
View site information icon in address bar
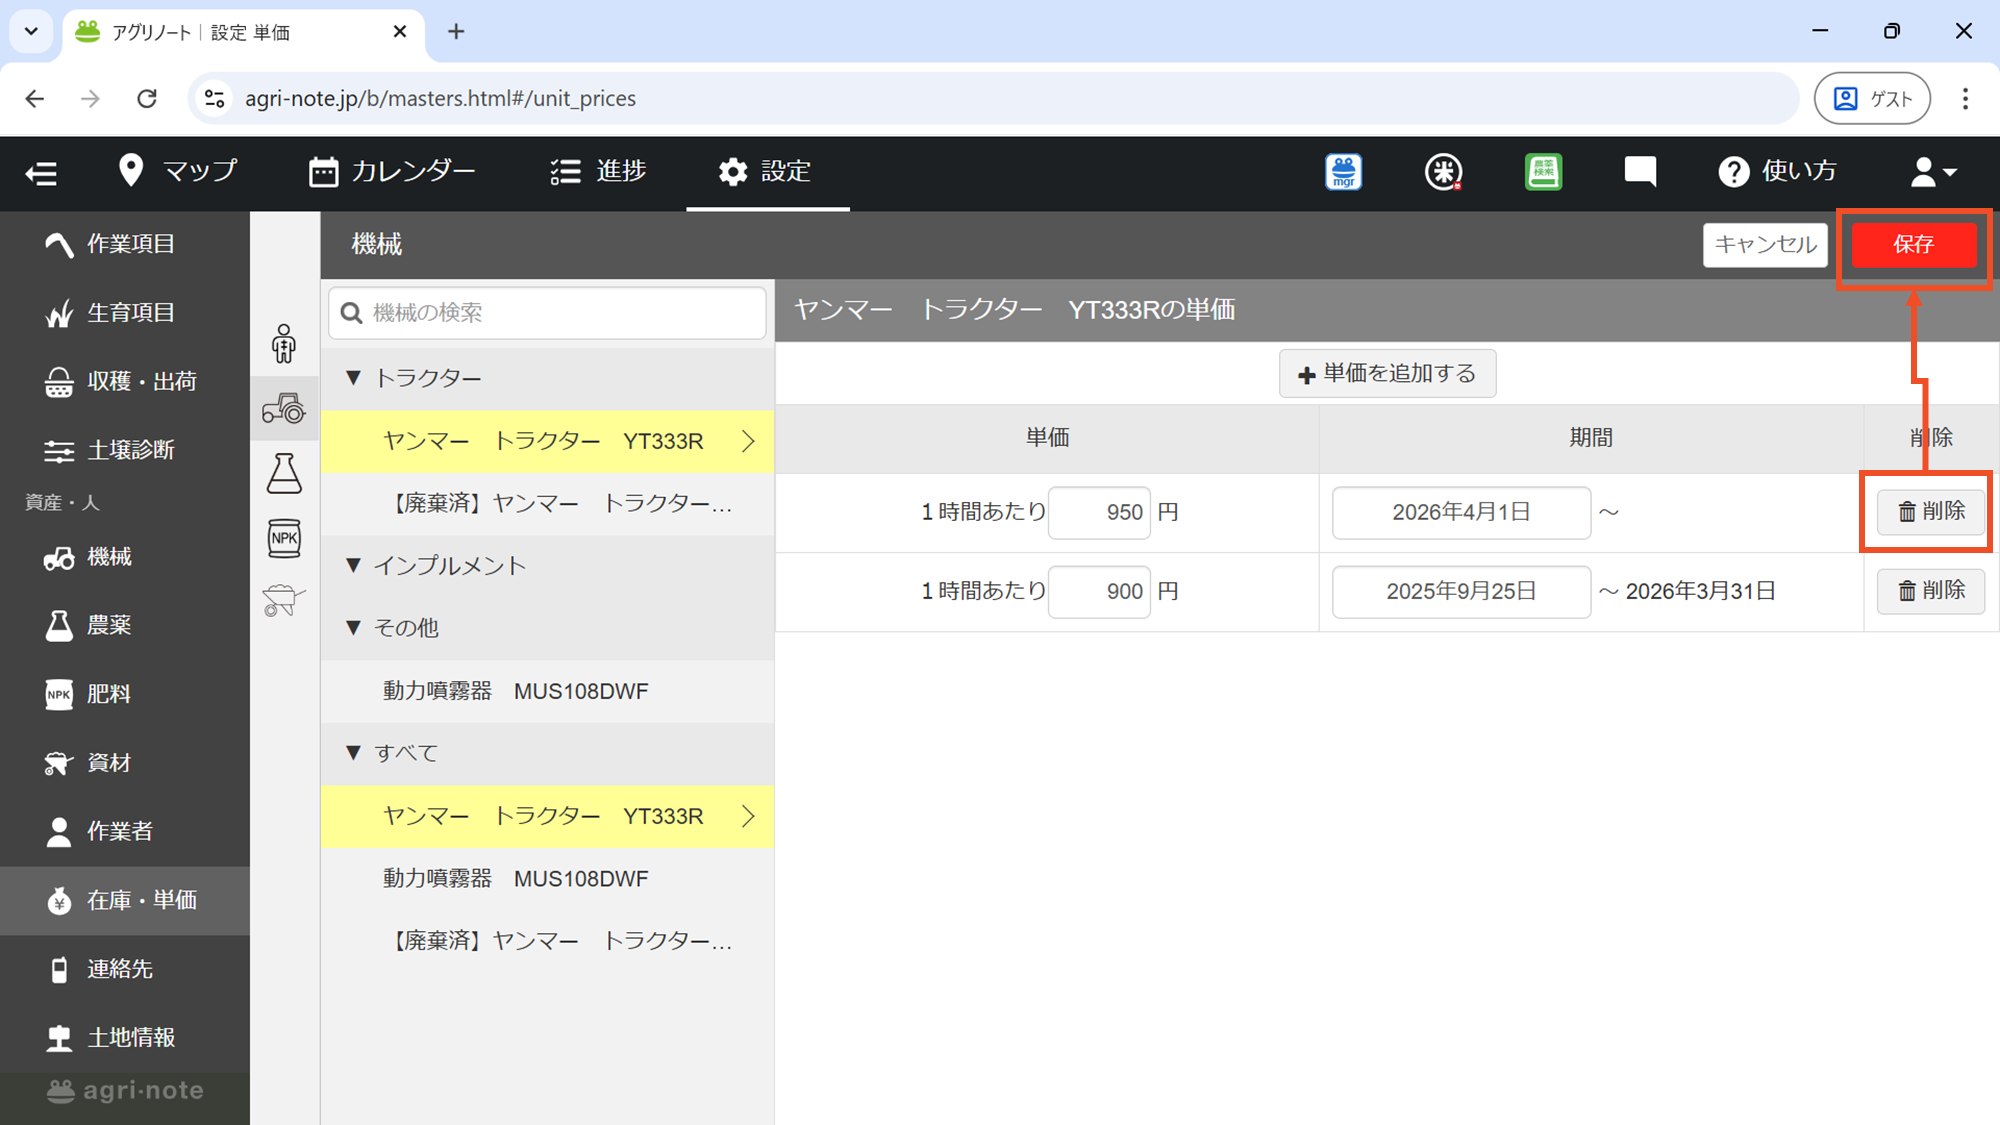214,98
